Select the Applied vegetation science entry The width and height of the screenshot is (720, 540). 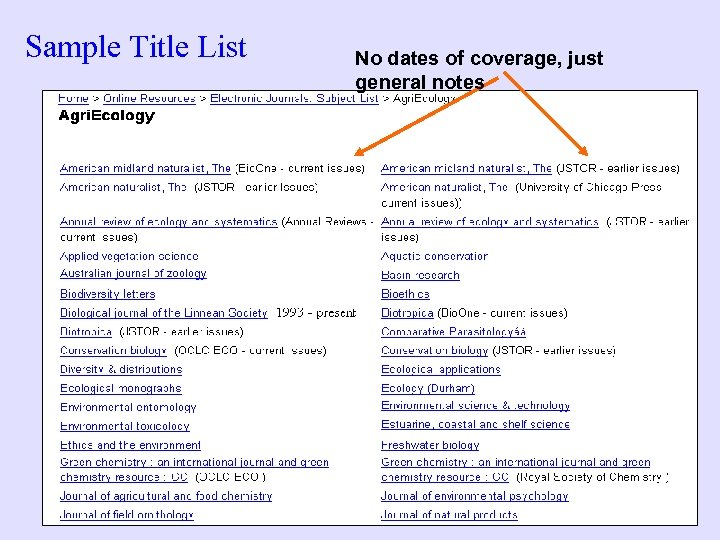129,256
